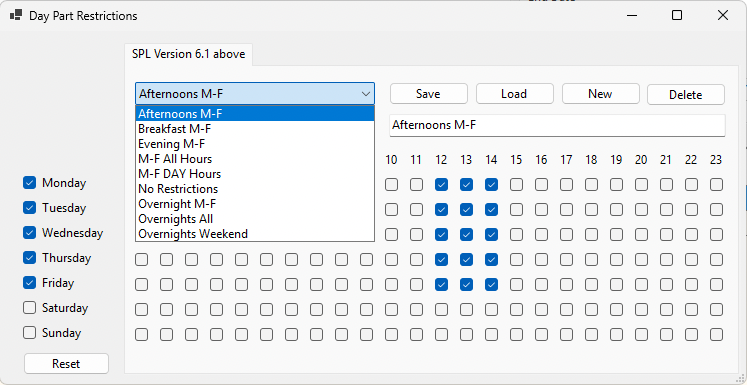Screen dimensions: 747x385
Task: Uncheck the Thursday checkbox
Action: [30, 258]
